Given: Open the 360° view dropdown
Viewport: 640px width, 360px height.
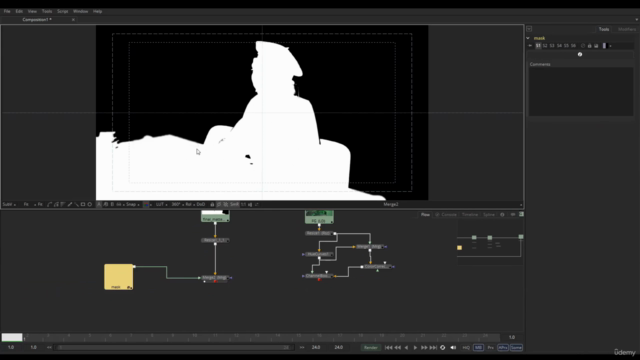Looking at the screenshot, I should (x=177, y=204).
